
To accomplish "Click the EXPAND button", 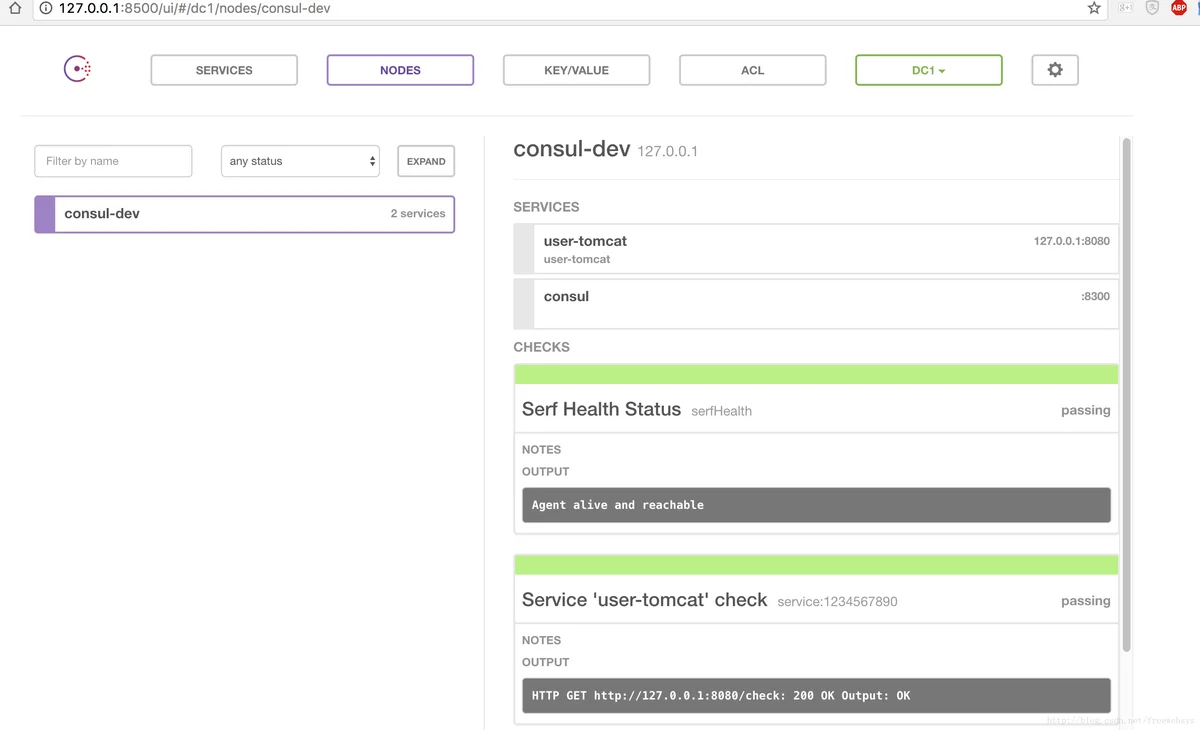I will tap(426, 161).
